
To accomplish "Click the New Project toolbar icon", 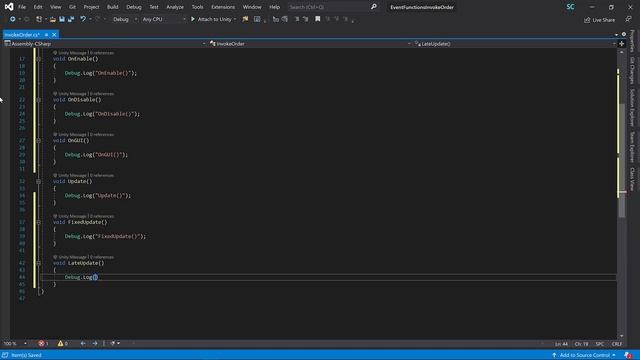I will pyautogui.click(x=39, y=19).
